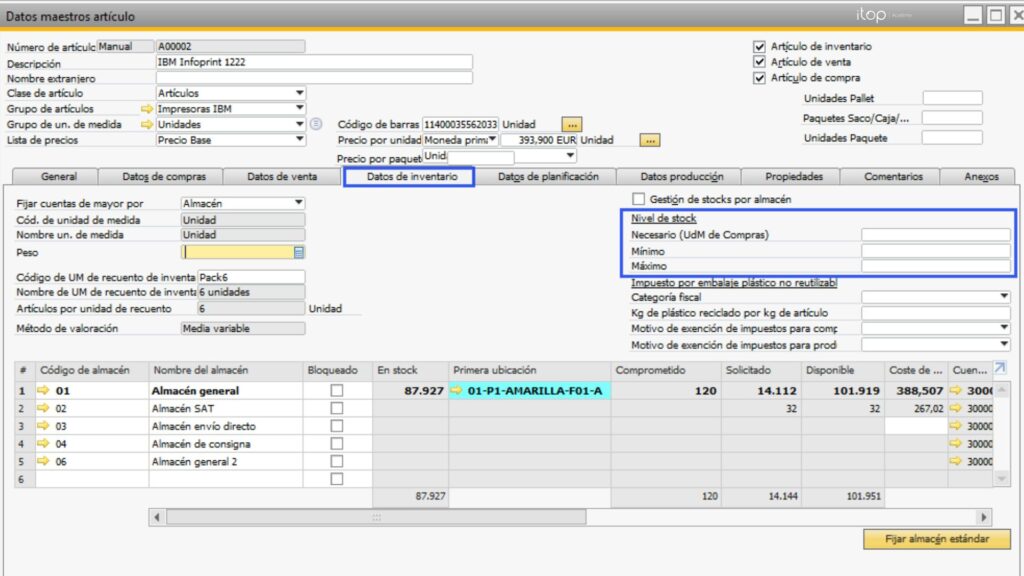
Task: Switch to the Datos de compras tab
Action: [164, 176]
